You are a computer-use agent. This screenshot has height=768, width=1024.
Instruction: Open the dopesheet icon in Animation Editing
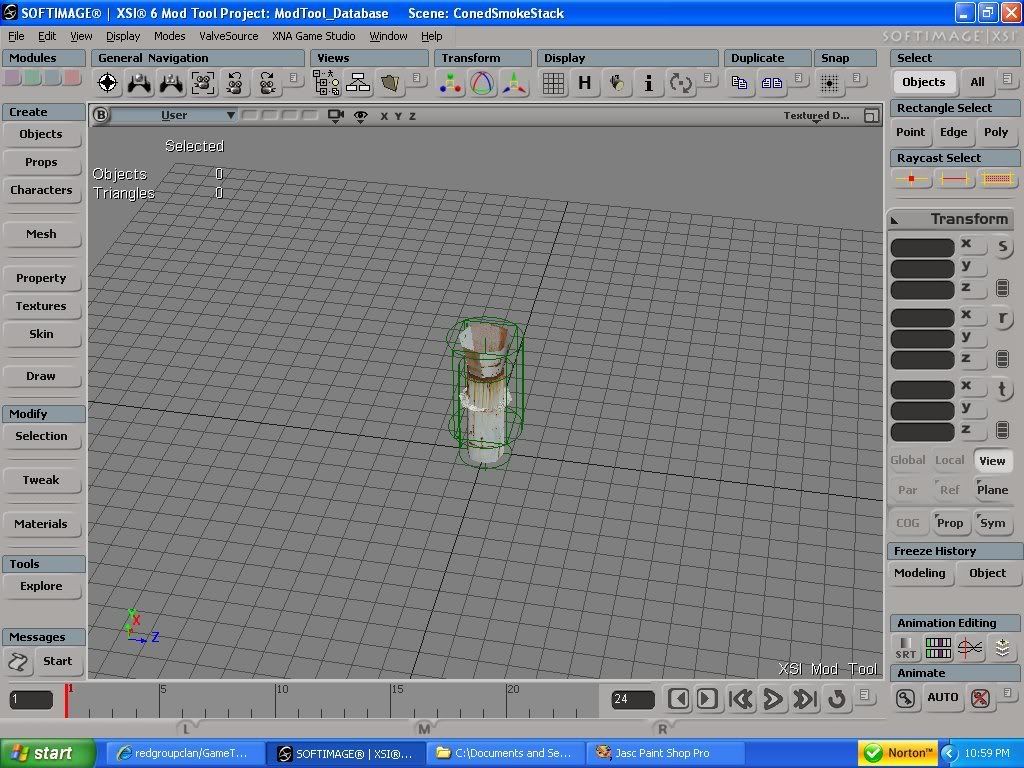click(x=938, y=648)
